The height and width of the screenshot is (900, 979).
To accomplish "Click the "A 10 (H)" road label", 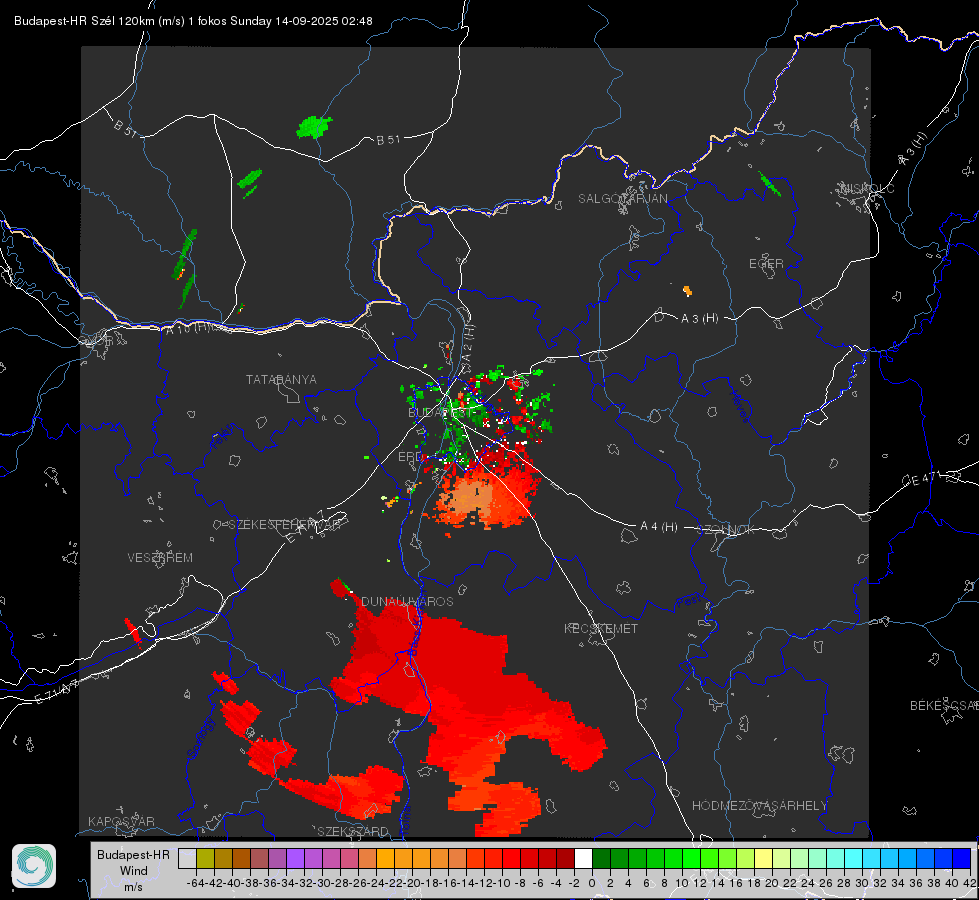I will 188,328.
